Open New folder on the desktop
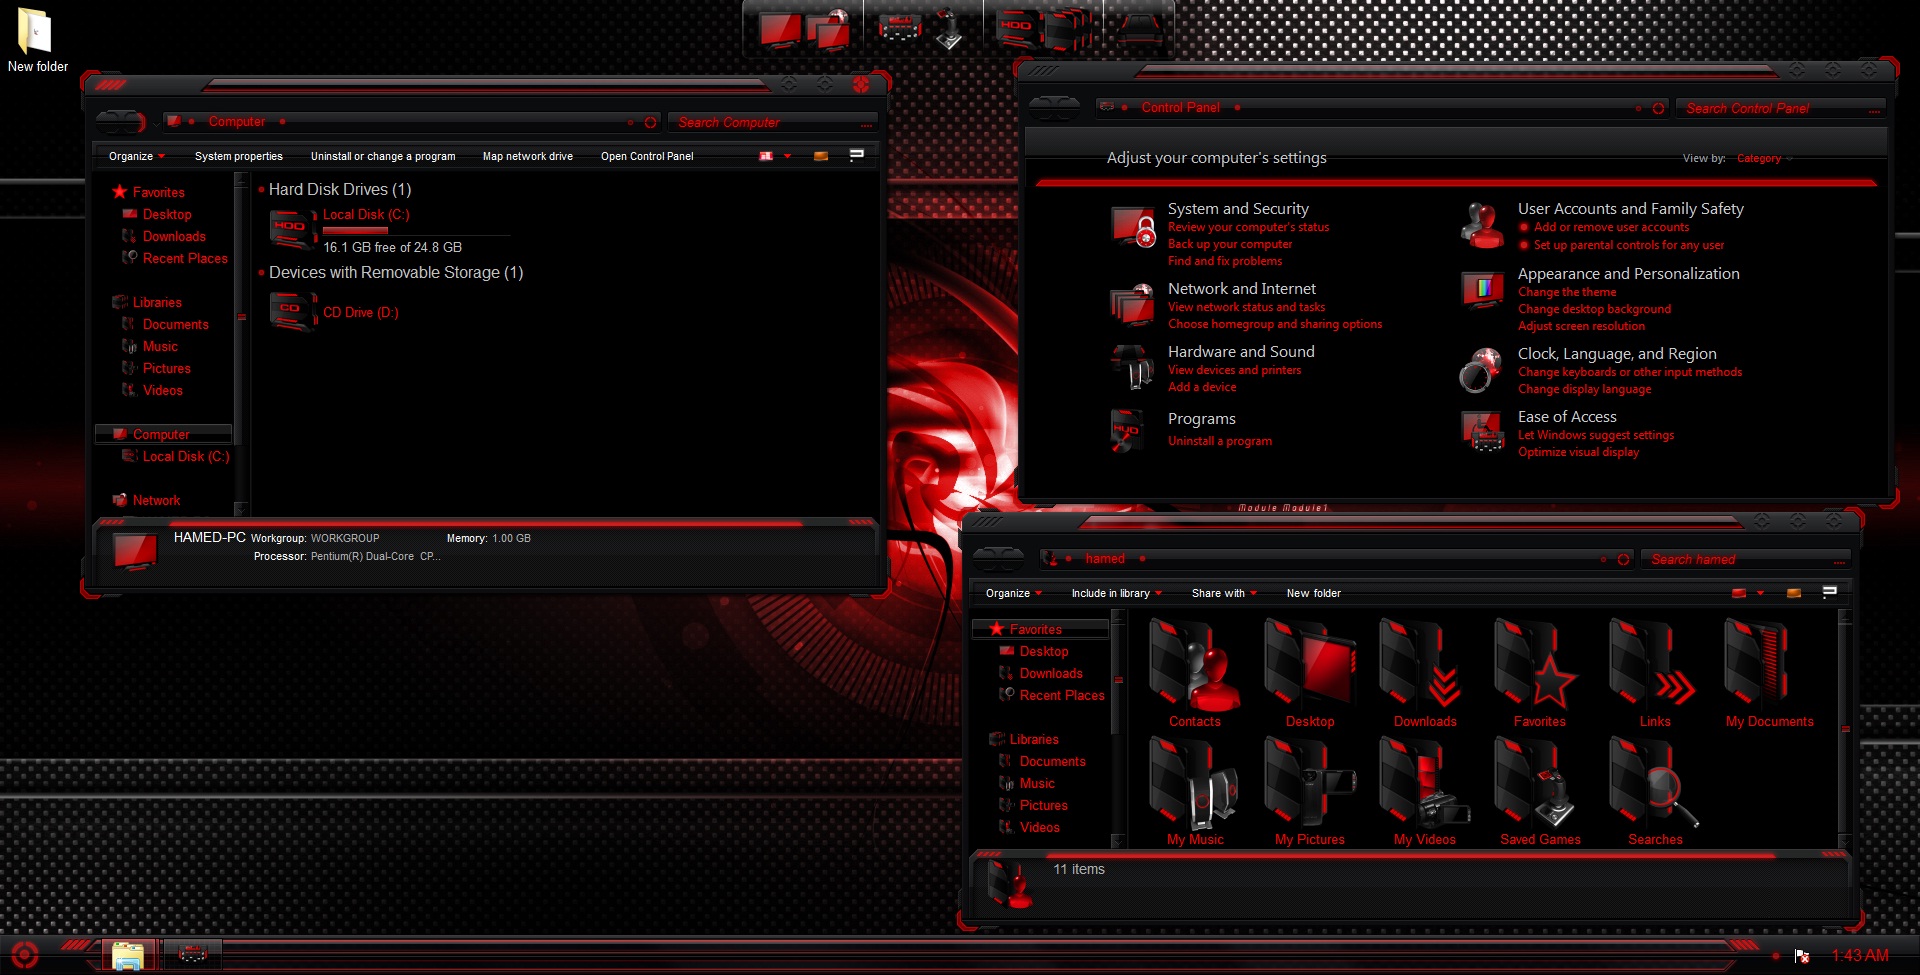The height and width of the screenshot is (975, 1920). [x=36, y=33]
